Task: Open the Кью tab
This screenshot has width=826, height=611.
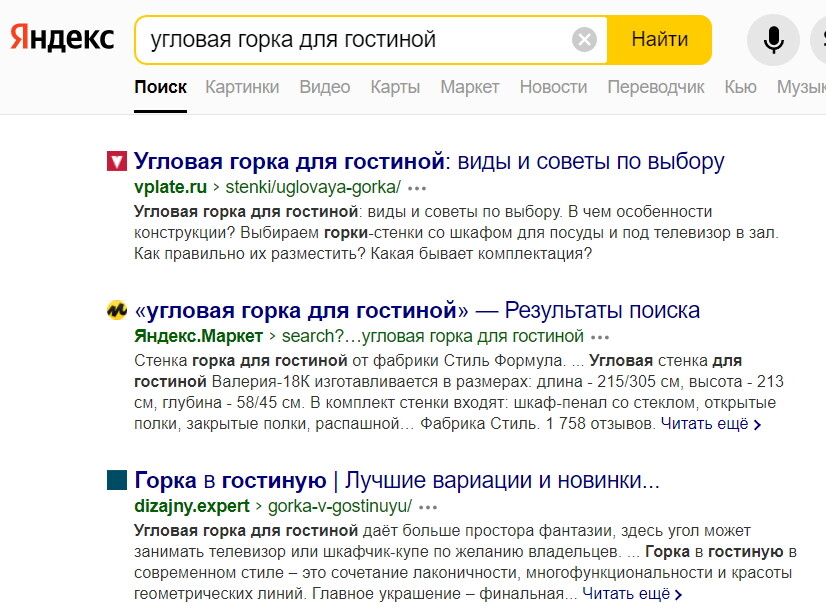Action: coord(741,87)
